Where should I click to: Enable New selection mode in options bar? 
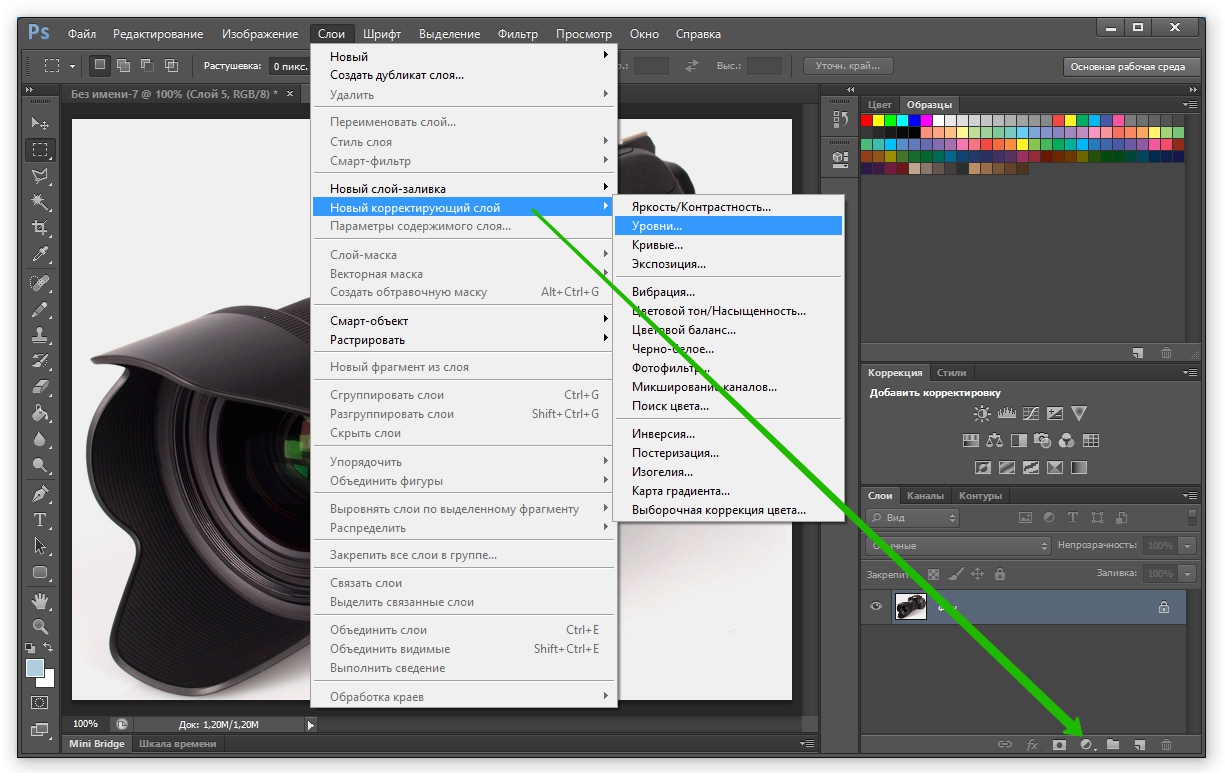coord(100,66)
